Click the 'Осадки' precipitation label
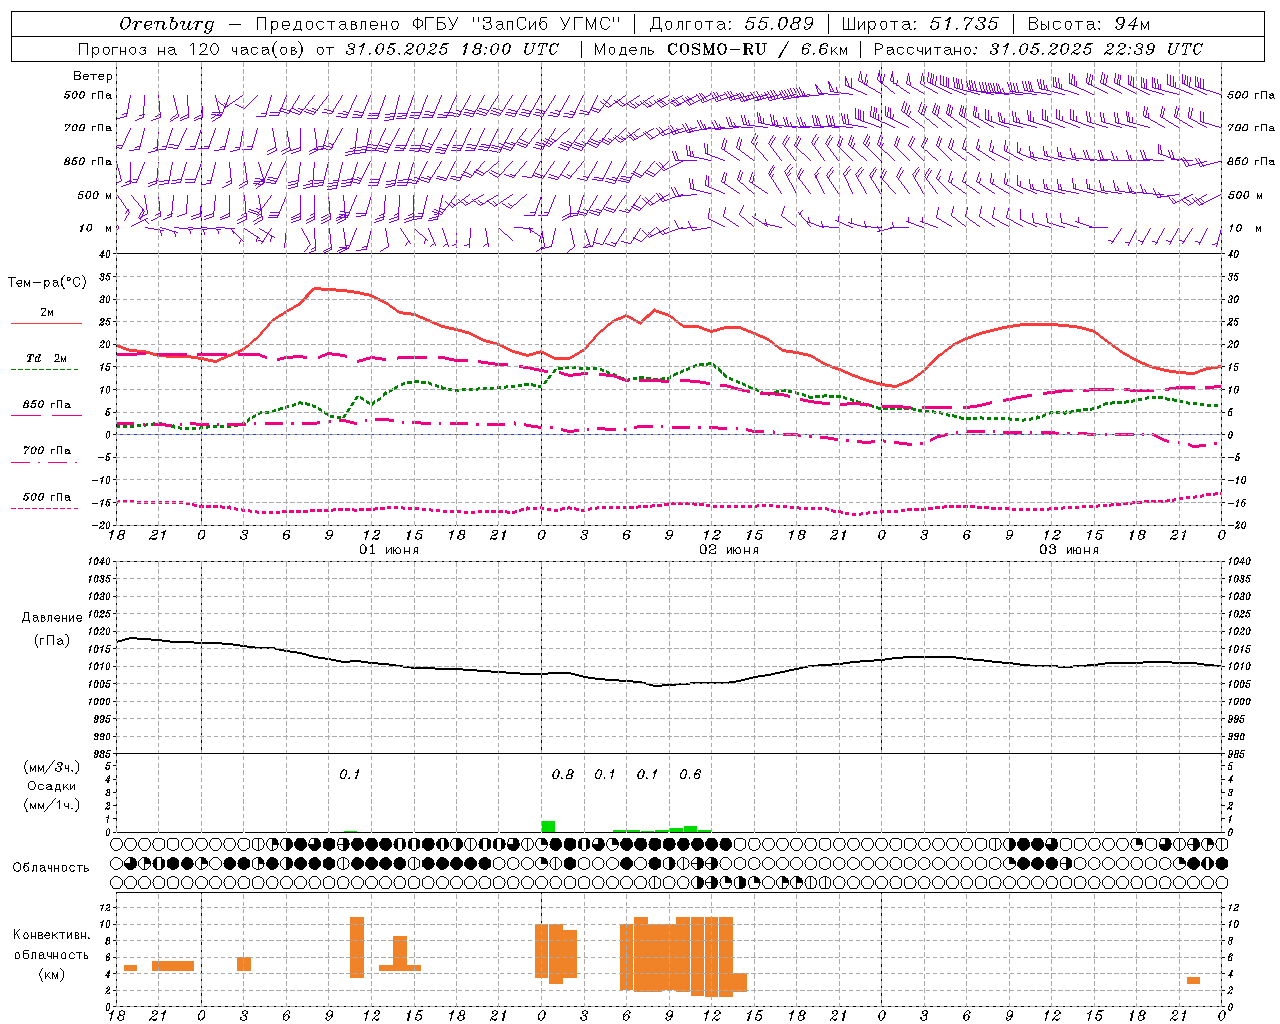 click(52, 786)
